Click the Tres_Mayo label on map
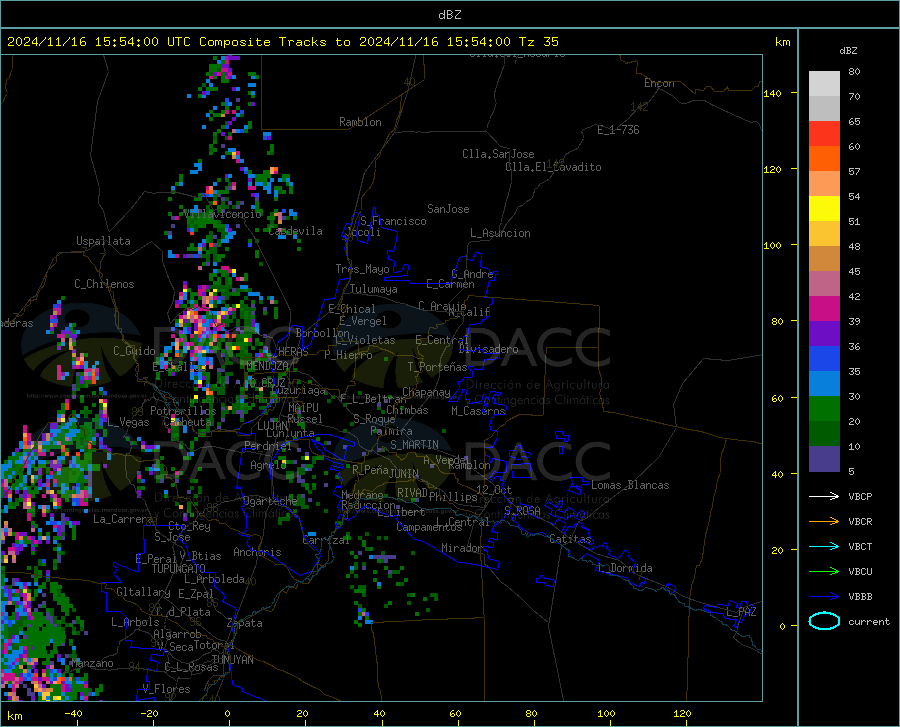The width and height of the screenshot is (900, 727). (363, 269)
